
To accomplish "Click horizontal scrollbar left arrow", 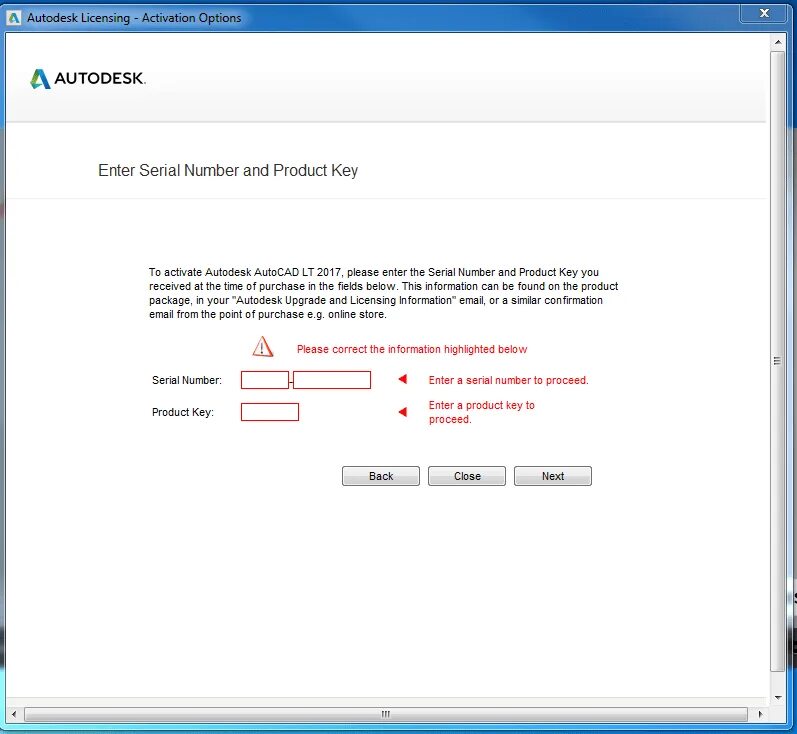I will pyautogui.click(x=14, y=714).
